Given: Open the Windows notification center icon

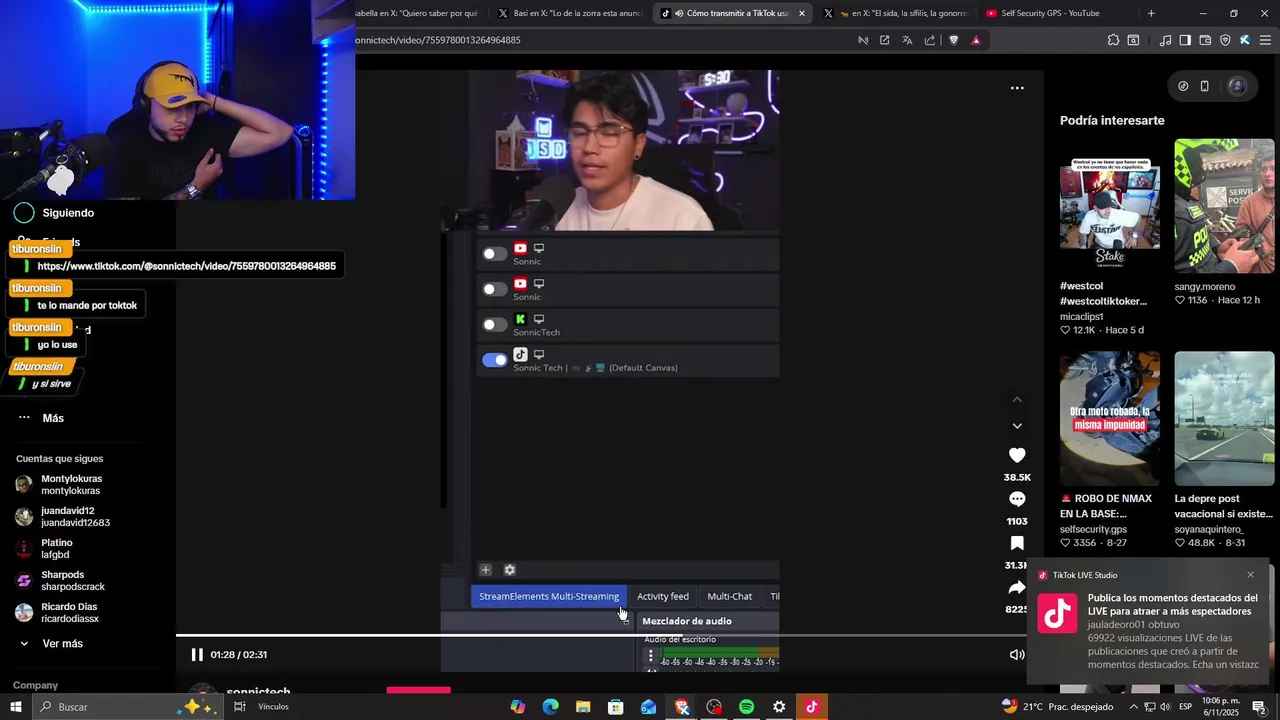Looking at the screenshot, I should [x=1259, y=707].
